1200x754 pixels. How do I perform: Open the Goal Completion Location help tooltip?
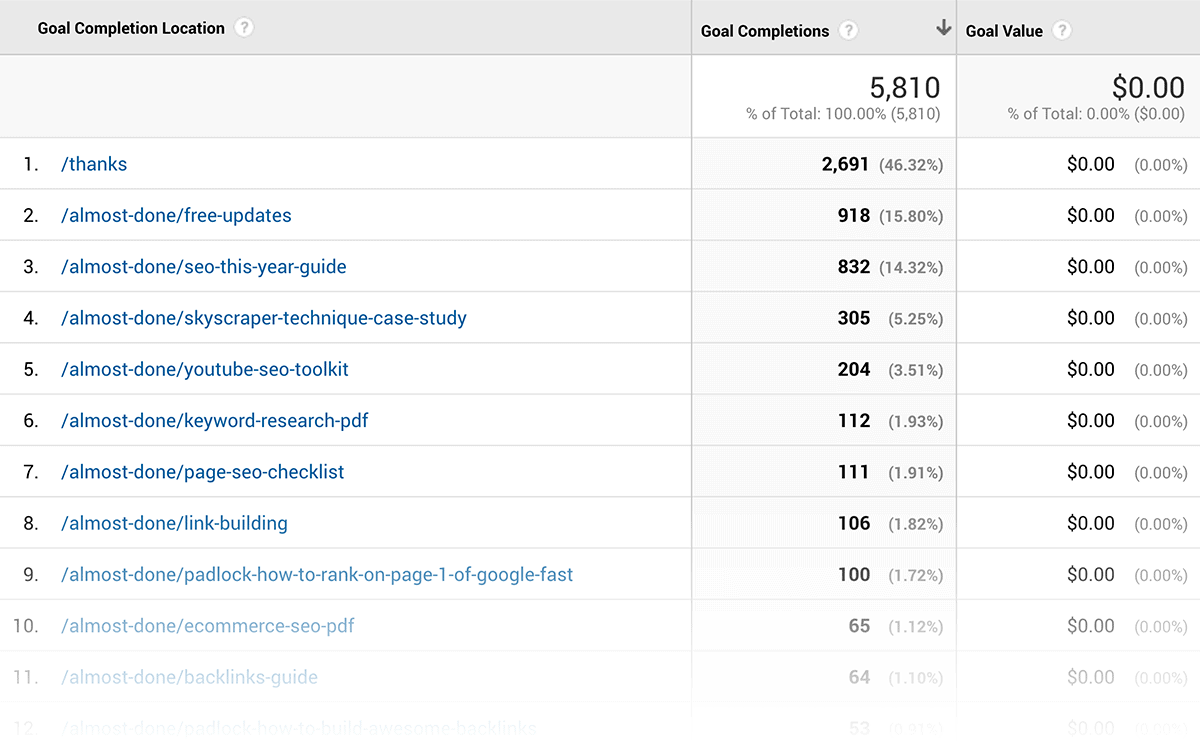tap(245, 28)
